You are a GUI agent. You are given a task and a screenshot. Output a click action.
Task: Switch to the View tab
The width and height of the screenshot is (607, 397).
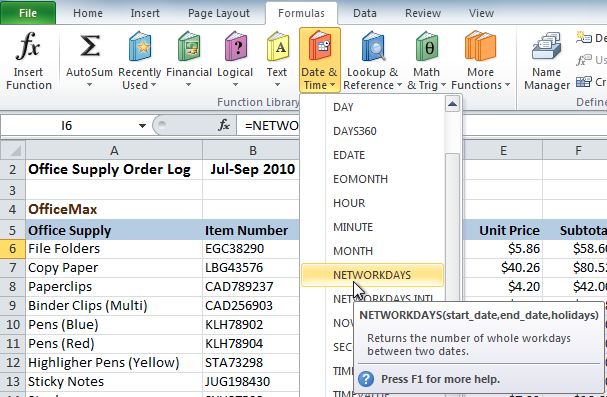click(481, 13)
